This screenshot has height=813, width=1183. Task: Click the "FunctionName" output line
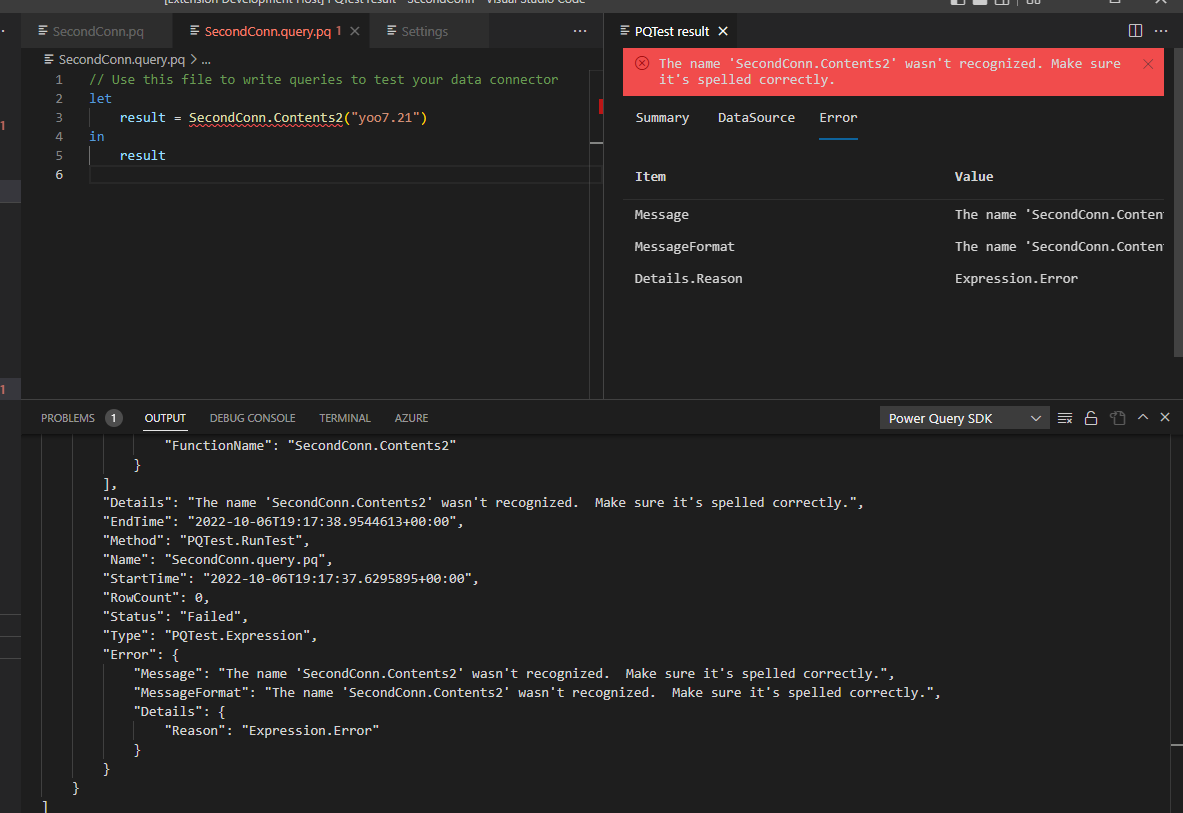[310, 446]
